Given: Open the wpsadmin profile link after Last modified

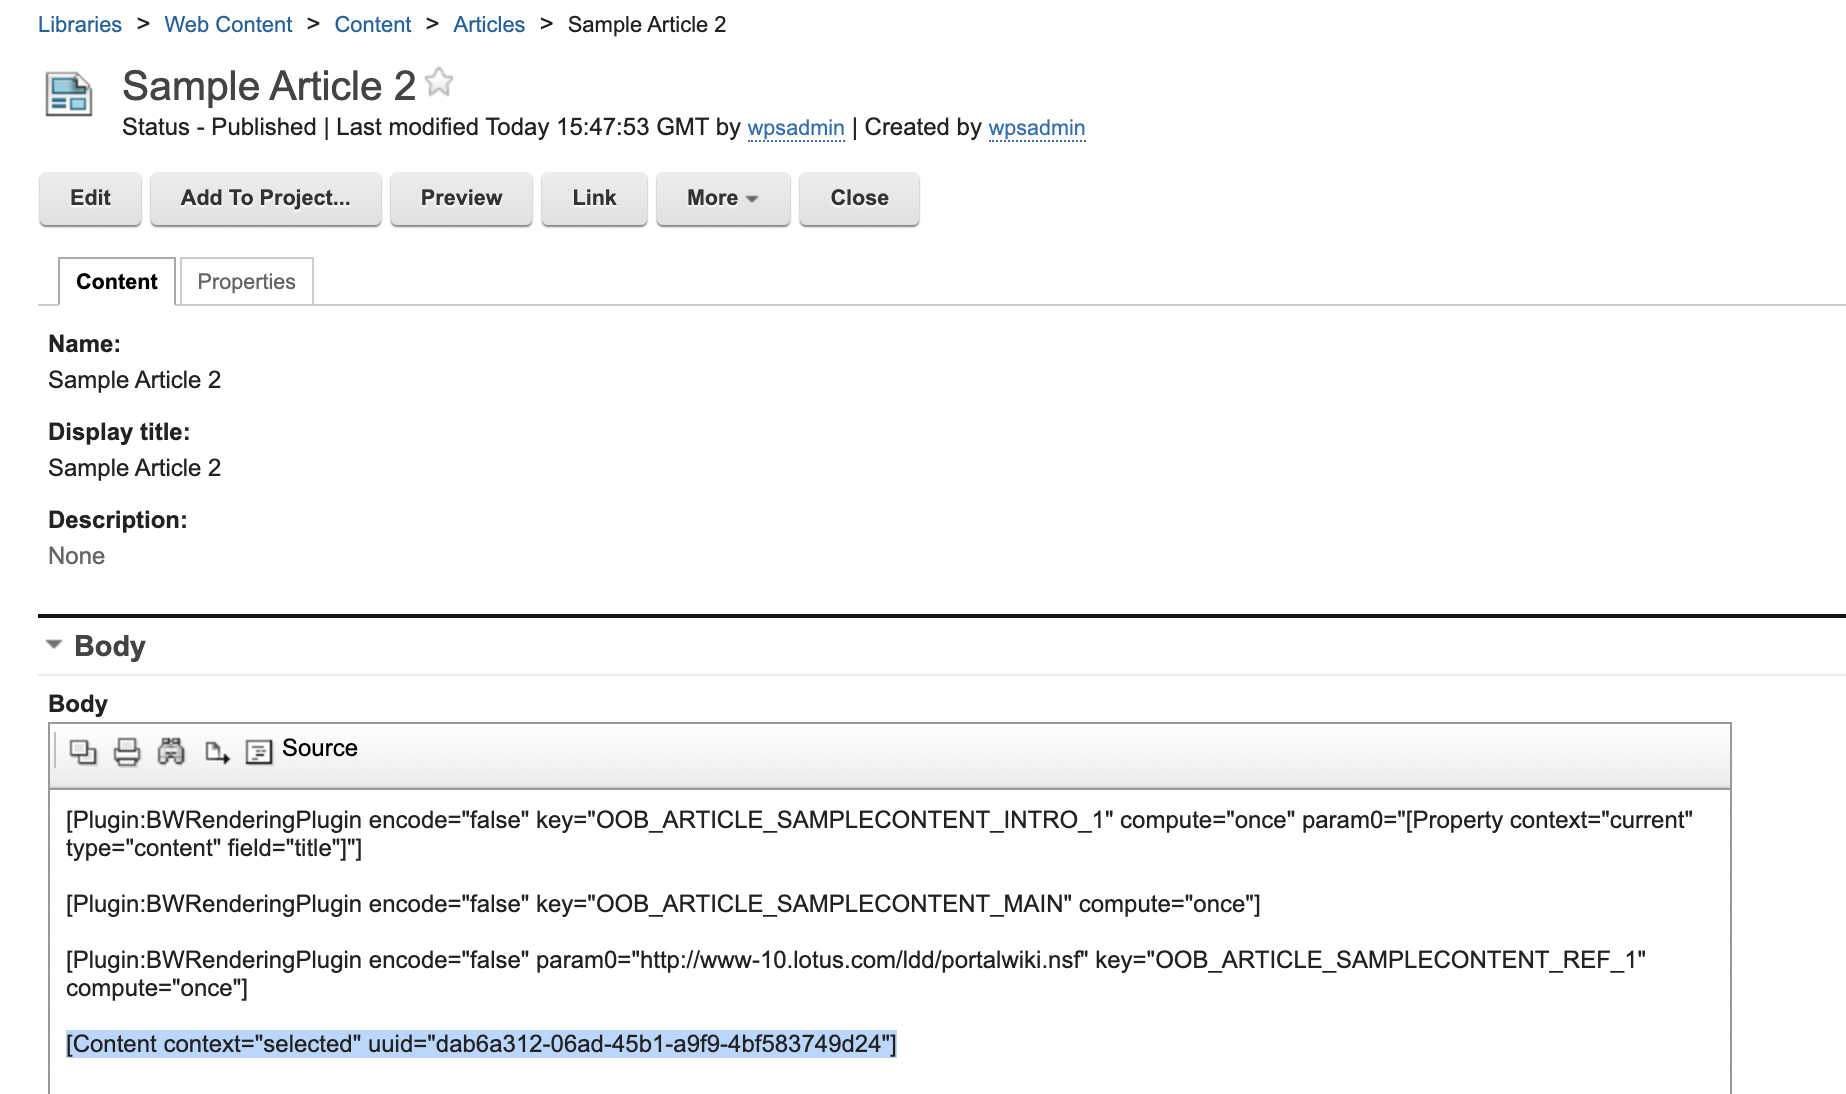Looking at the screenshot, I should pos(796,128).
